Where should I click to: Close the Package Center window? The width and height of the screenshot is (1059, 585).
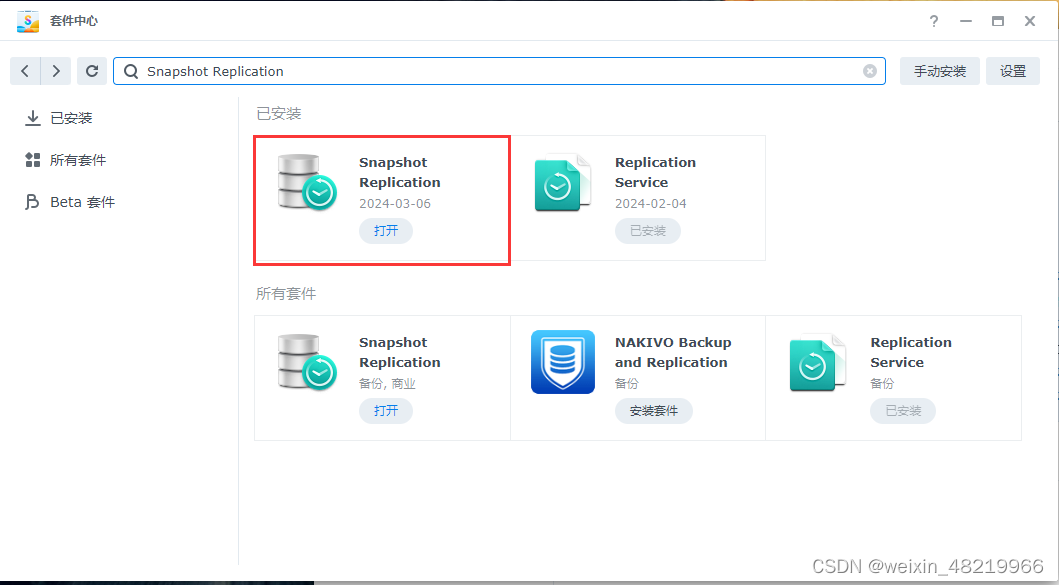[x=1029, y=21]
